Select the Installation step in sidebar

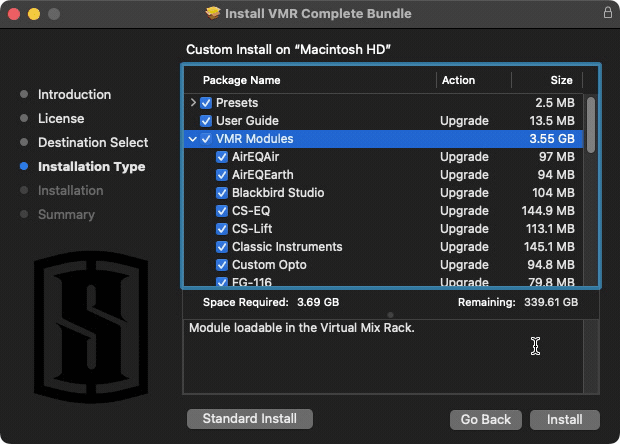coord(70,191)
